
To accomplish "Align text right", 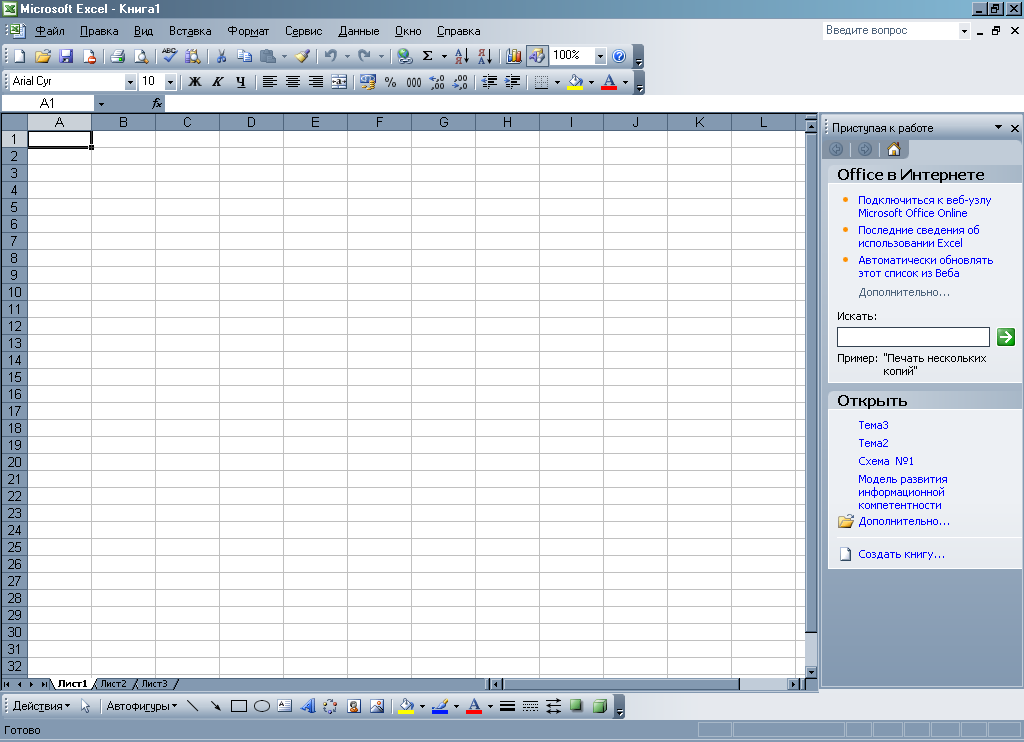I will click(x=315, y=82).
